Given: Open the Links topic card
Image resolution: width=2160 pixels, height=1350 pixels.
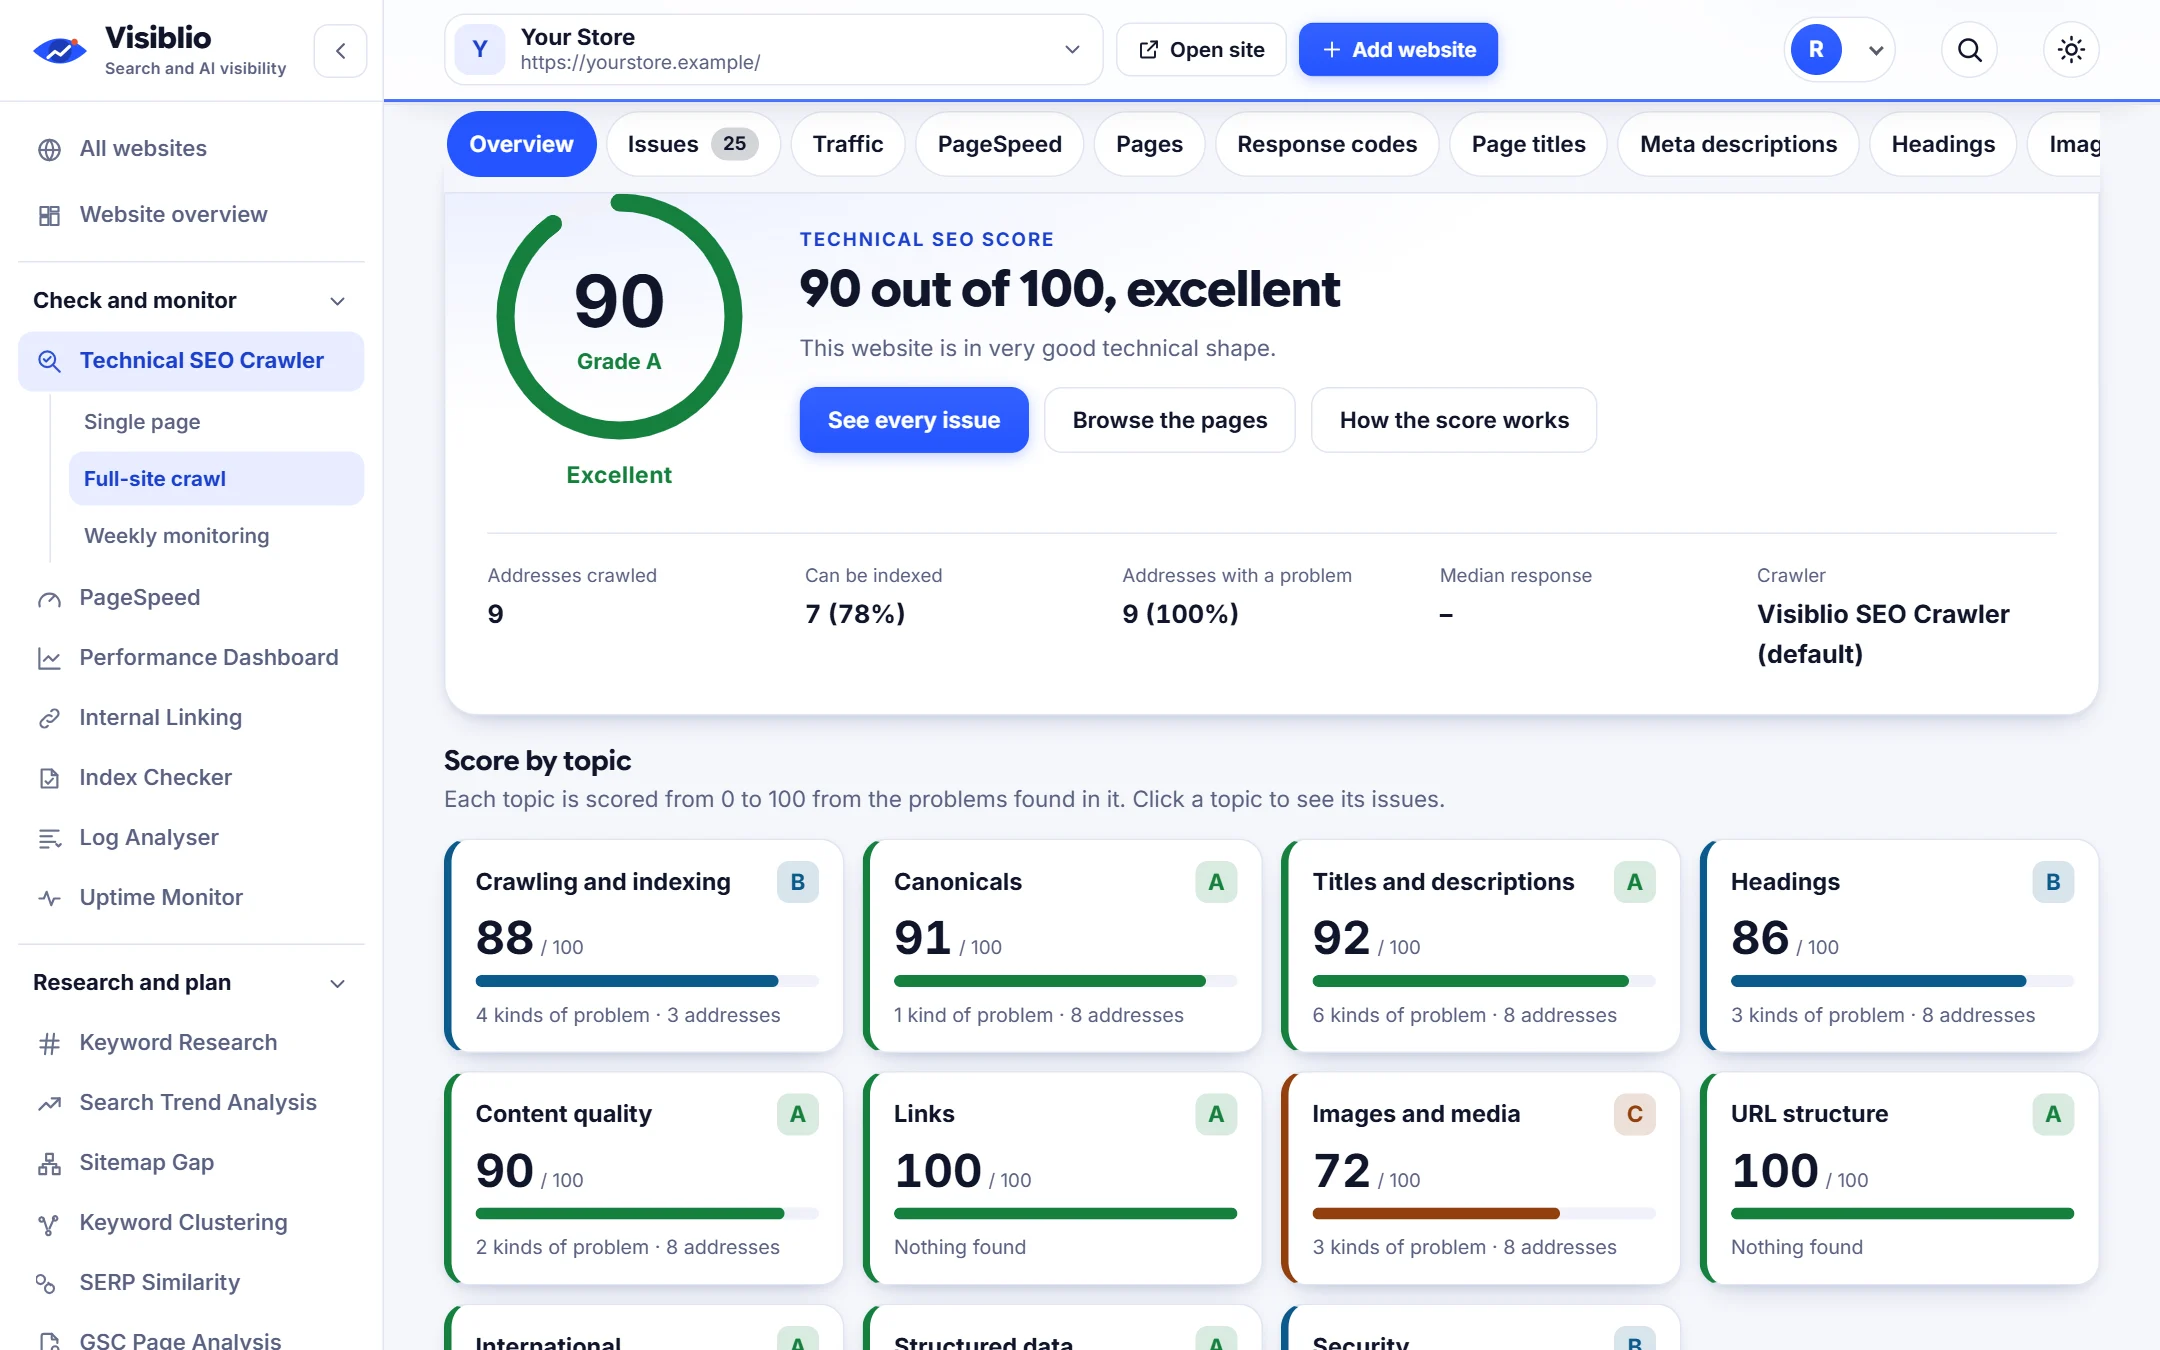Looking at the screenshot, I should [x=1062, y=1179].
